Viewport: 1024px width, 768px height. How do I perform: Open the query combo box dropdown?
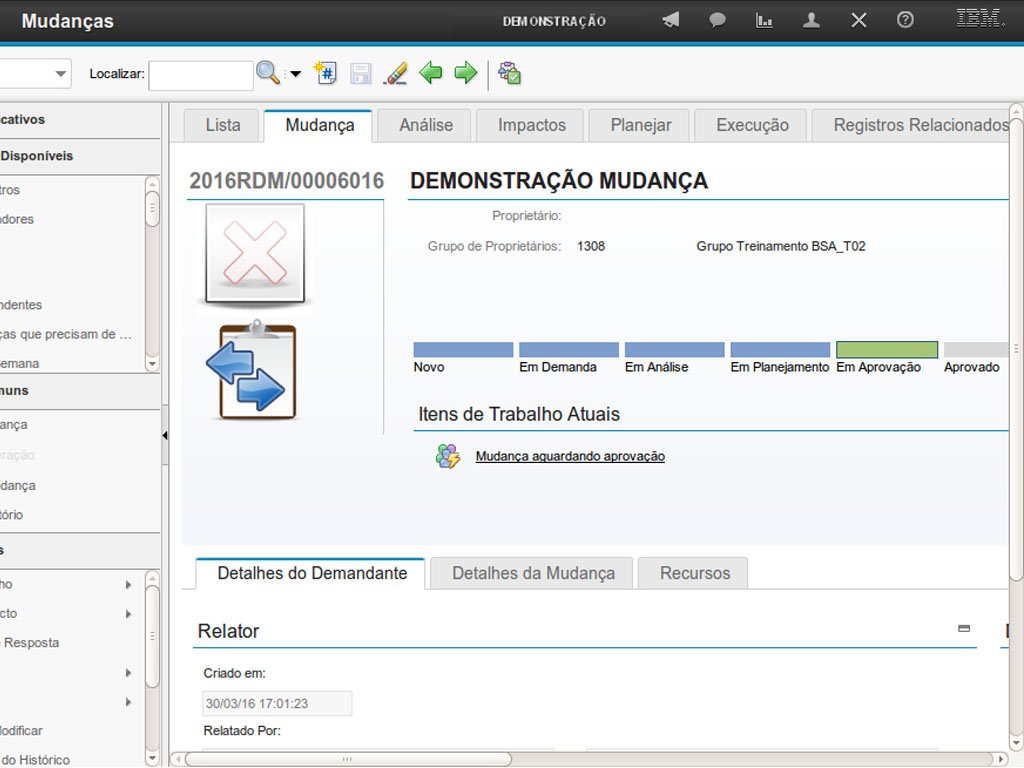[61, 74]
